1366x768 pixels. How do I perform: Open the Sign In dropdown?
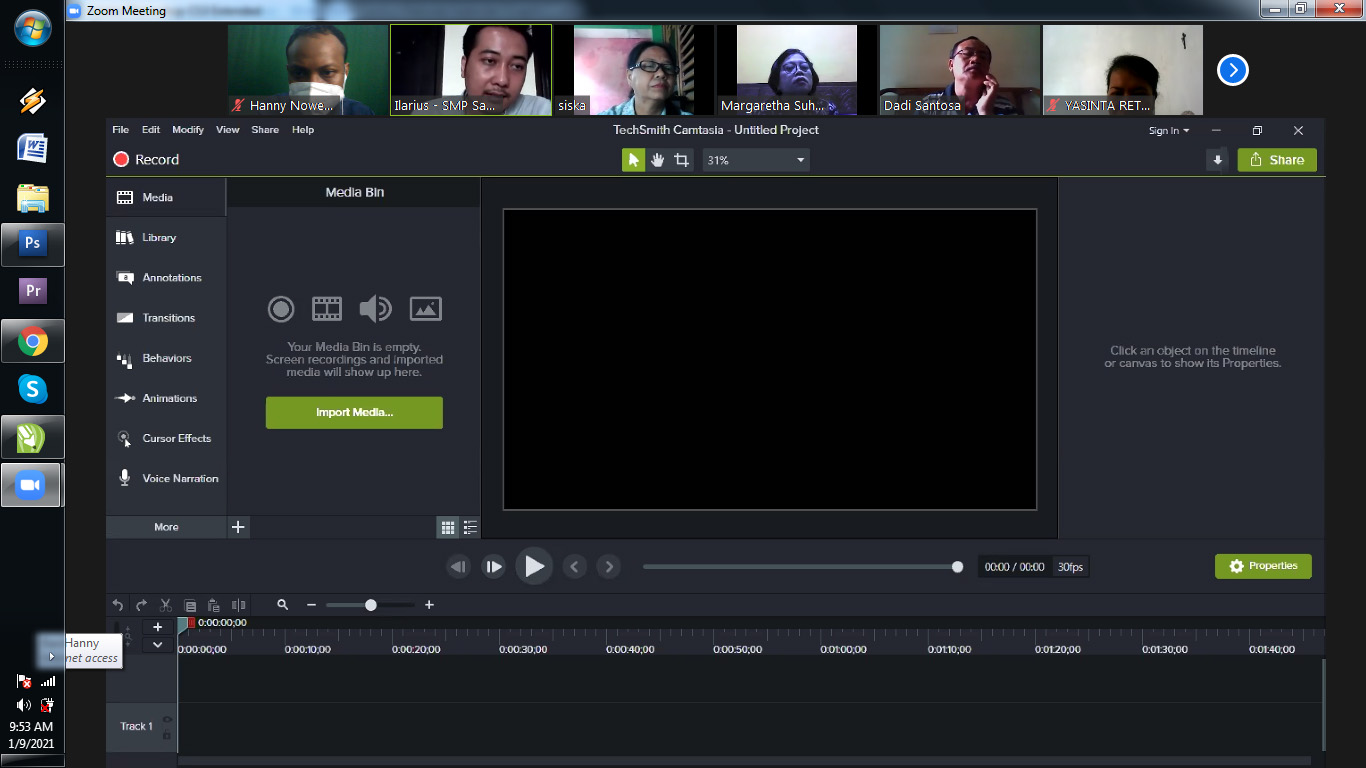[1169, 130]
